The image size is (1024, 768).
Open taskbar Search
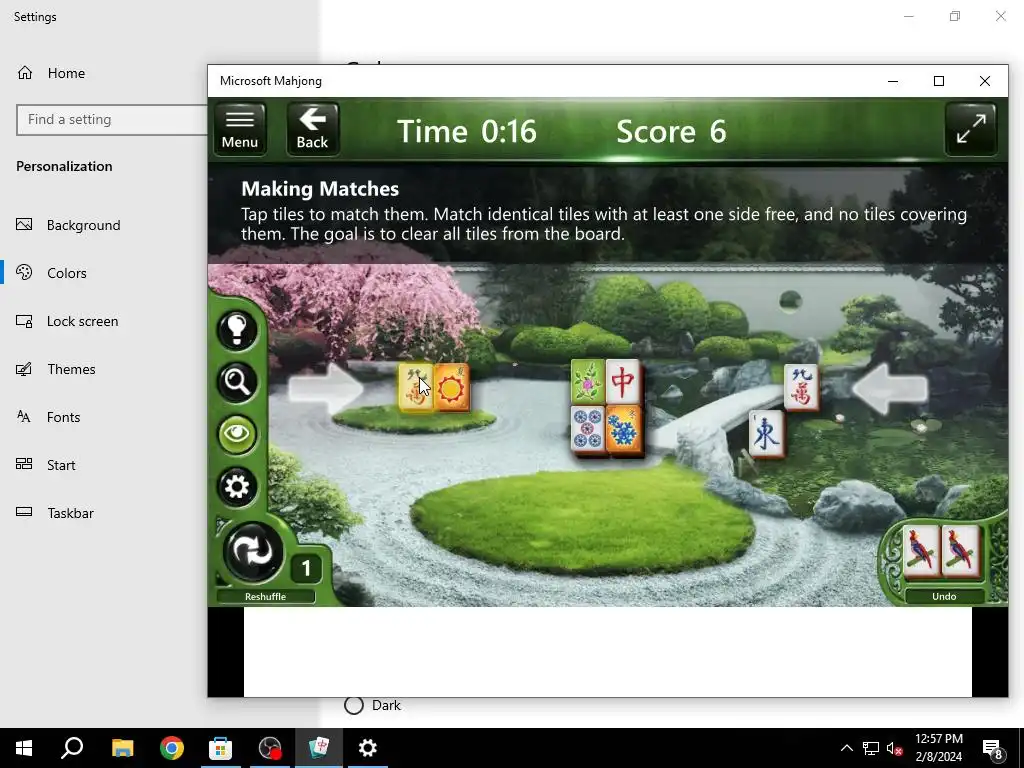click(72, 748)
